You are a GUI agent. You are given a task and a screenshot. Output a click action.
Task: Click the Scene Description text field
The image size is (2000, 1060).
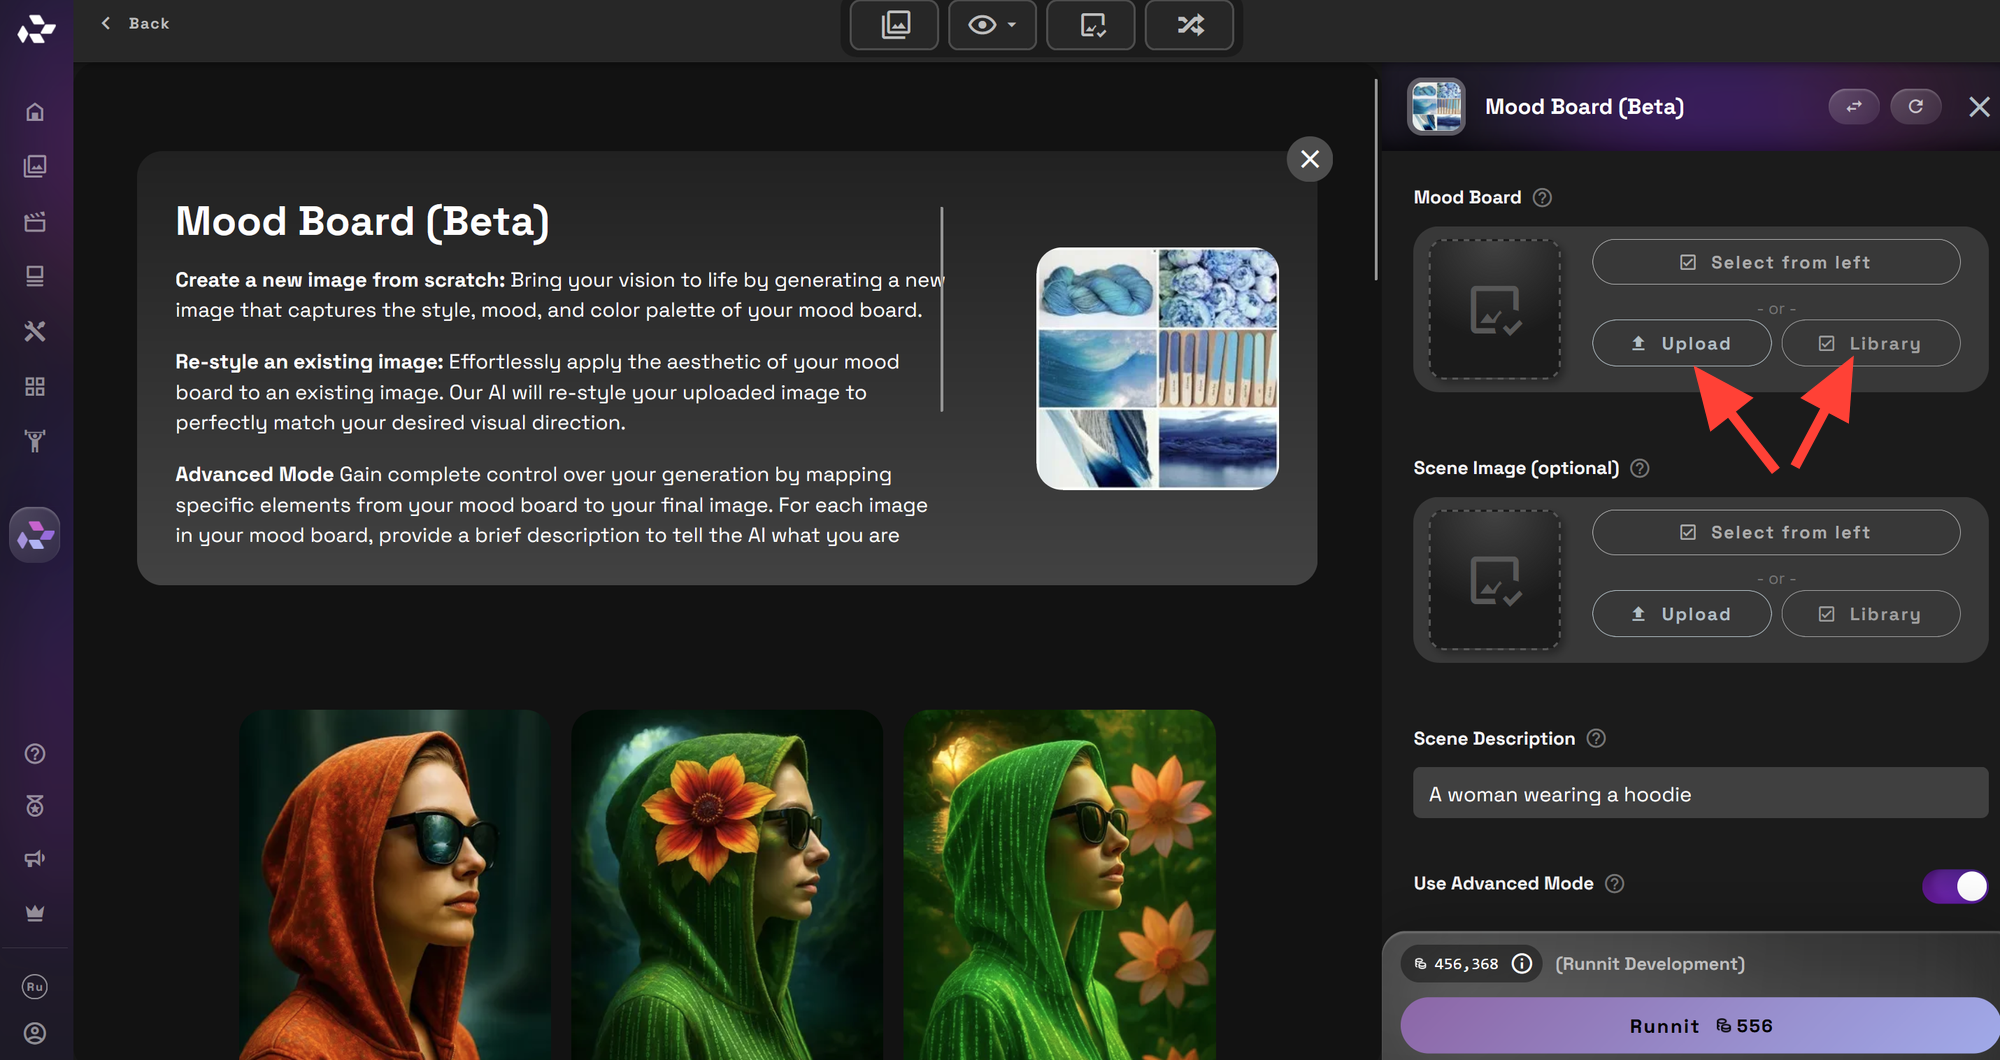click(x=1699, y=793)
